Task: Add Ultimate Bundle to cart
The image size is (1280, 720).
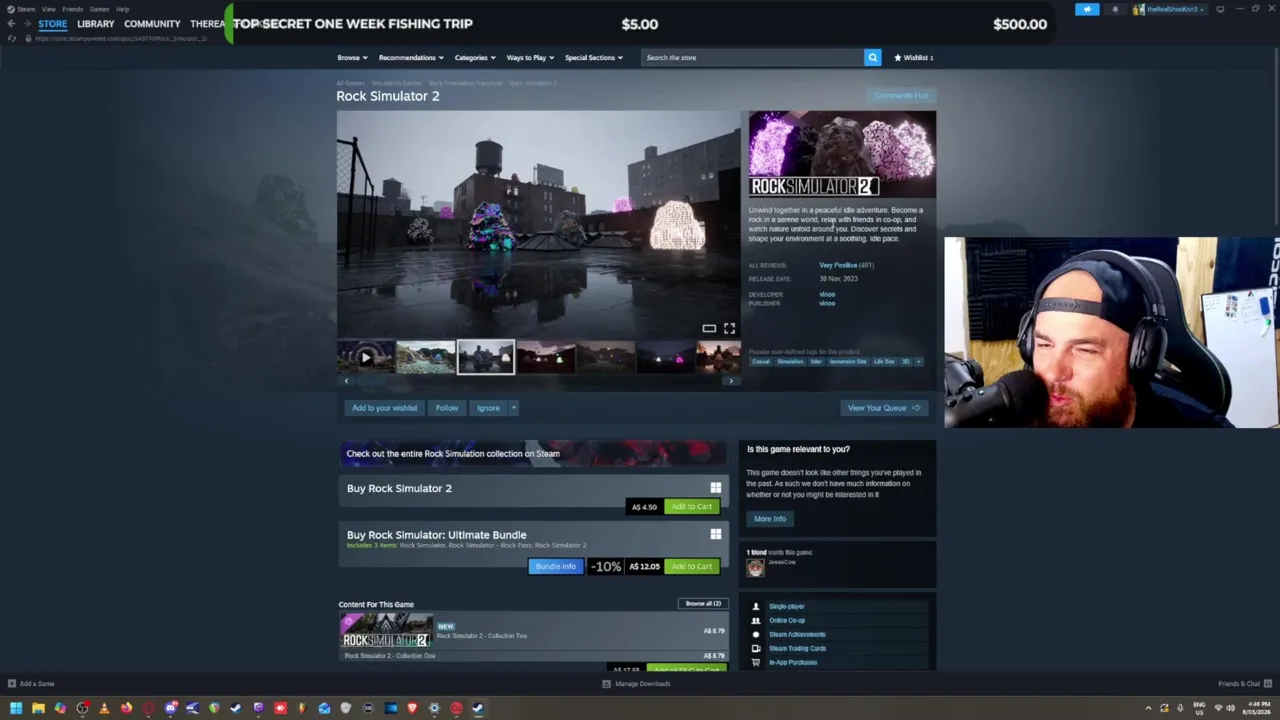Action: [692, 566]
